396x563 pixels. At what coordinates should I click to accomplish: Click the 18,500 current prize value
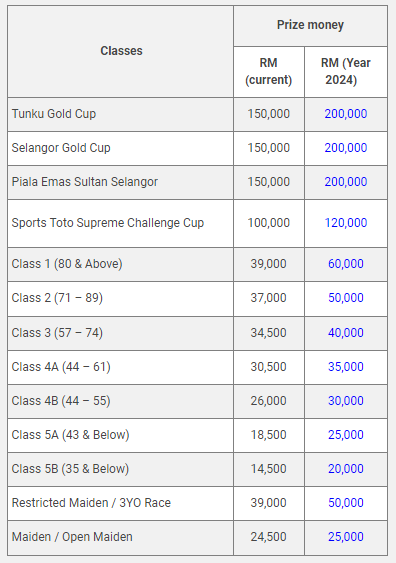(269, 435)
